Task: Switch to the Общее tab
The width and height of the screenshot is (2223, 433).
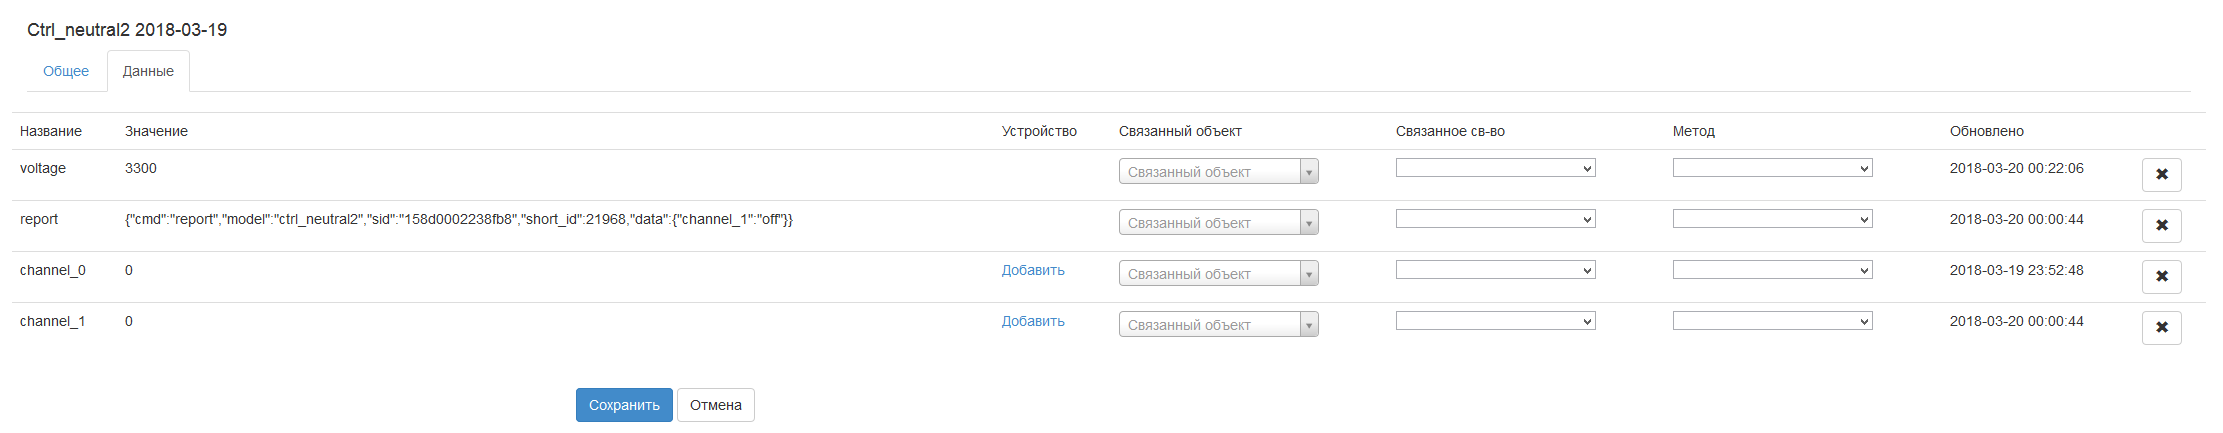Action: 66,71
